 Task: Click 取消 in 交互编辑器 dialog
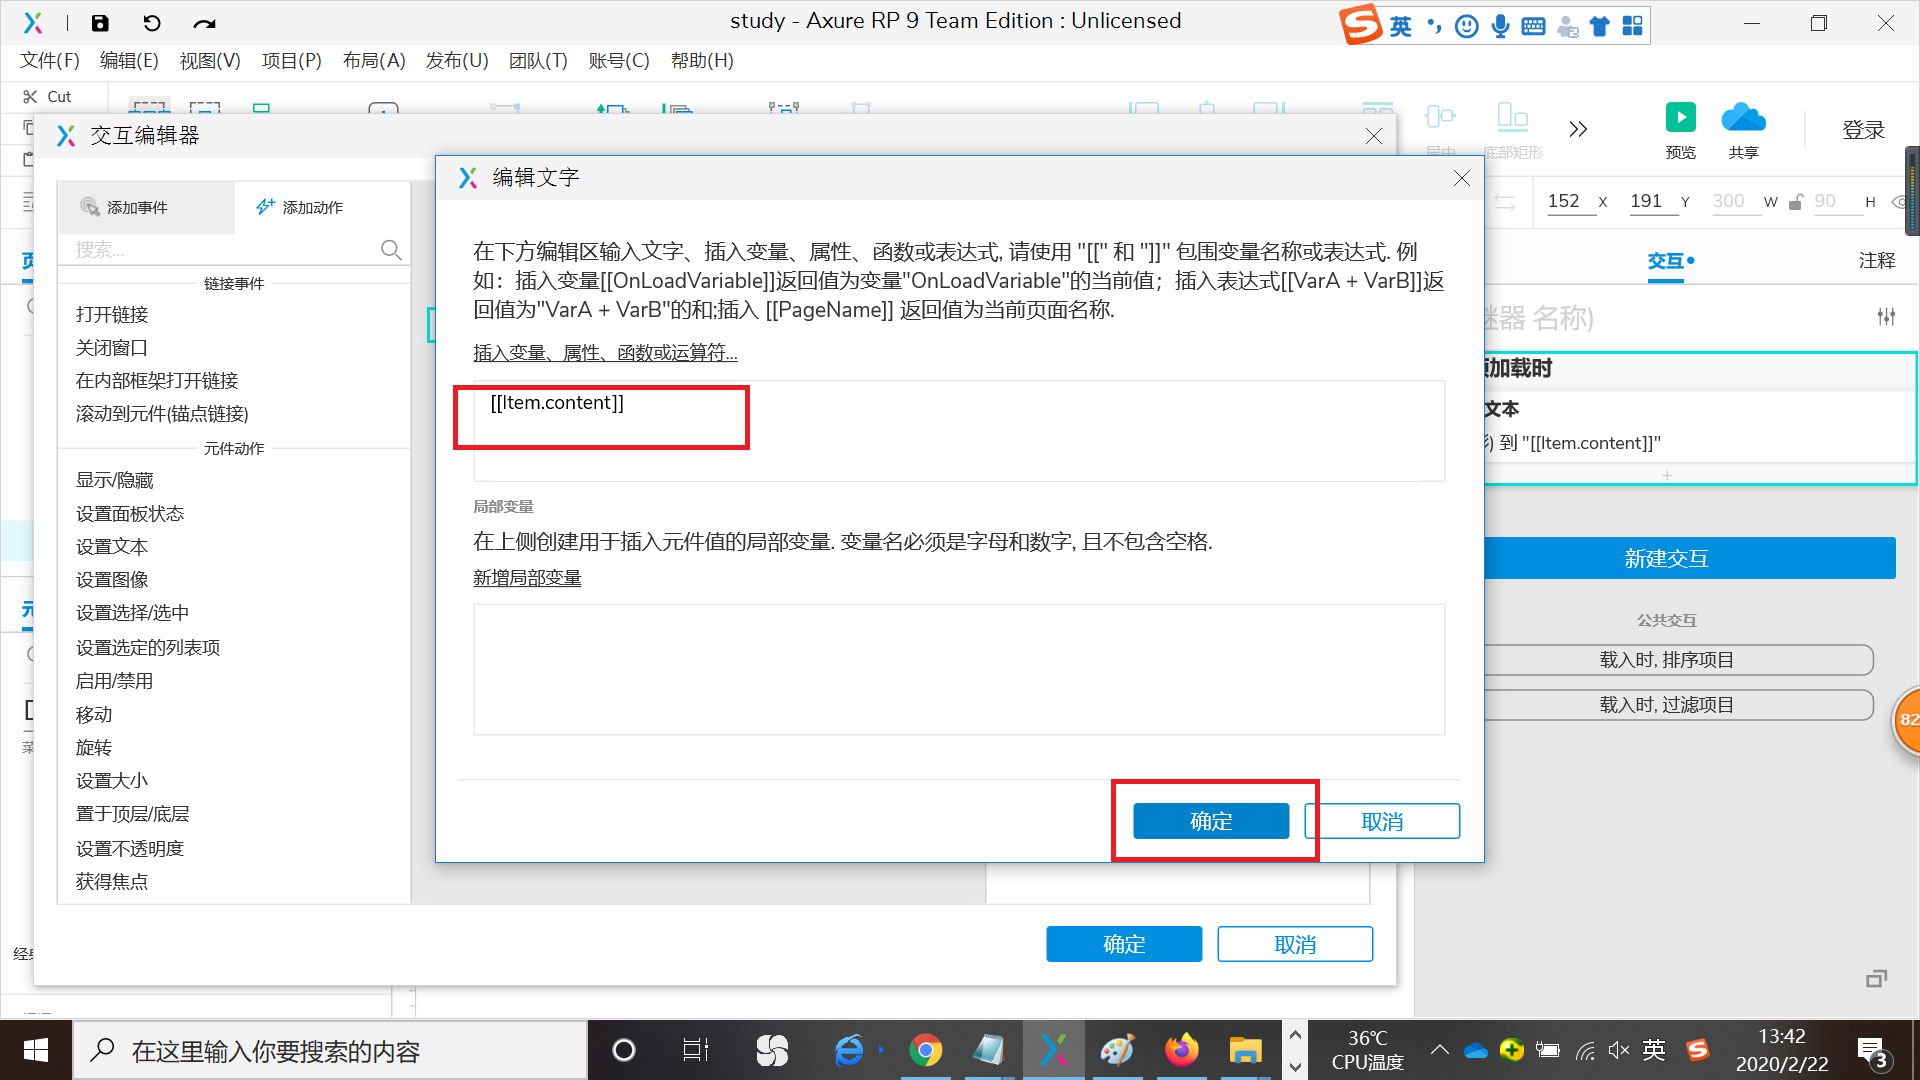coord(1295,944)
